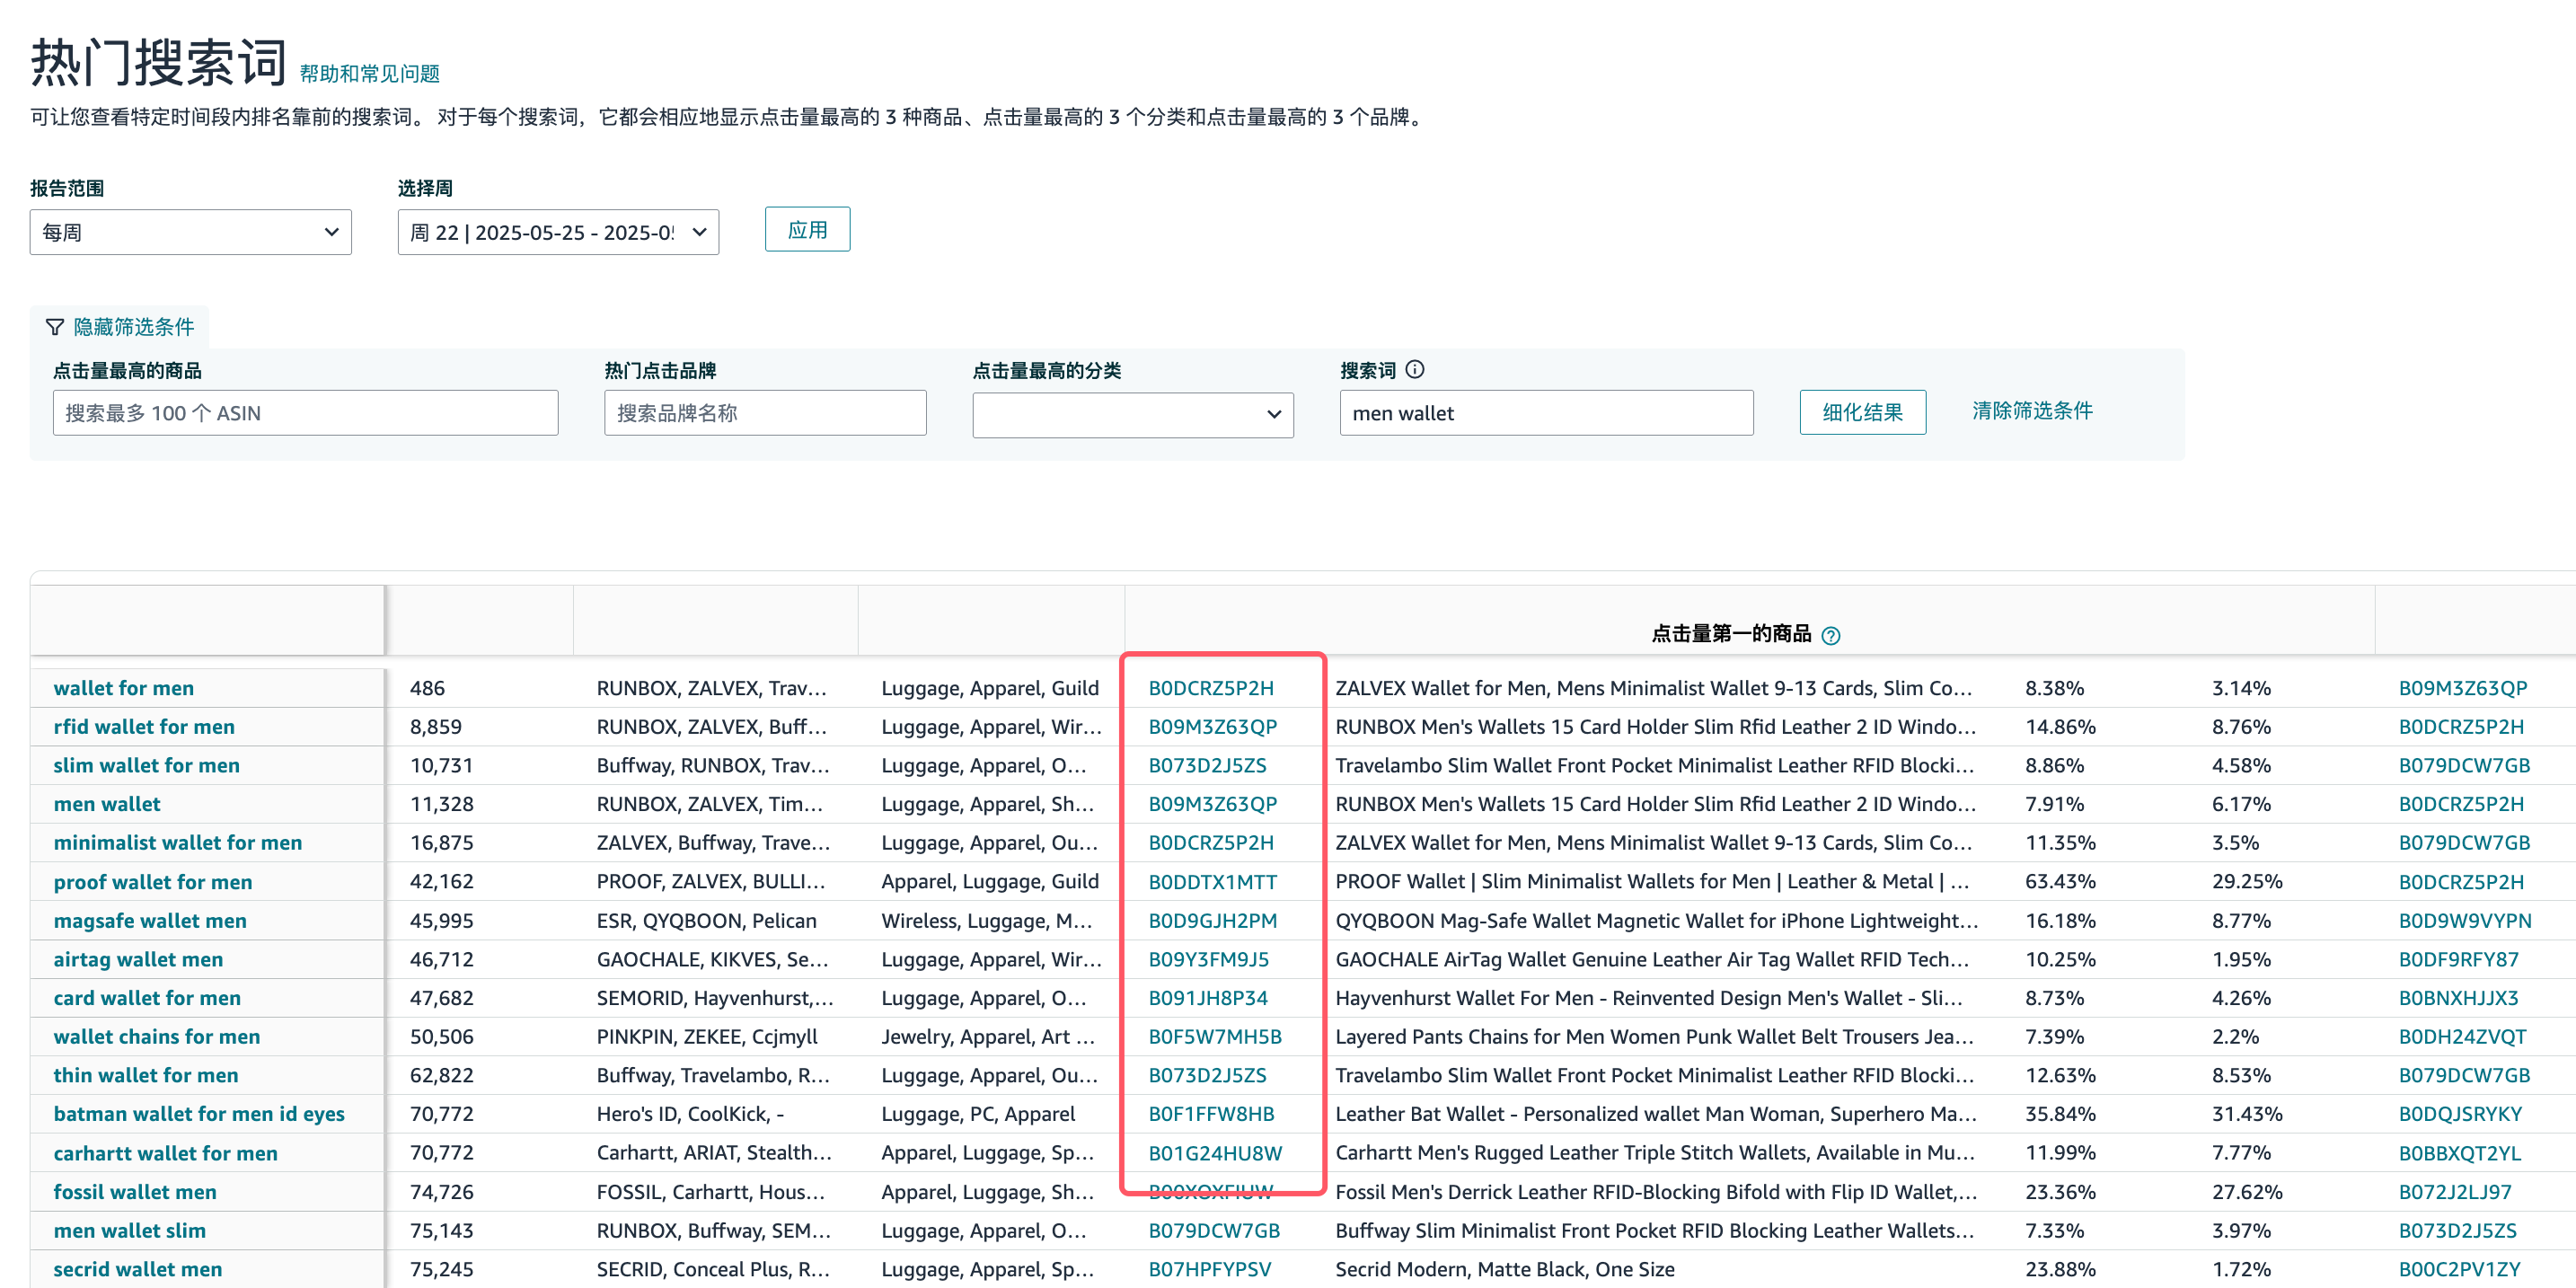The width and height of the screenshot is (2576, 1288).
Task: Click the help icon beside 点击量第一的商品
Action: tap(1830, 635)
